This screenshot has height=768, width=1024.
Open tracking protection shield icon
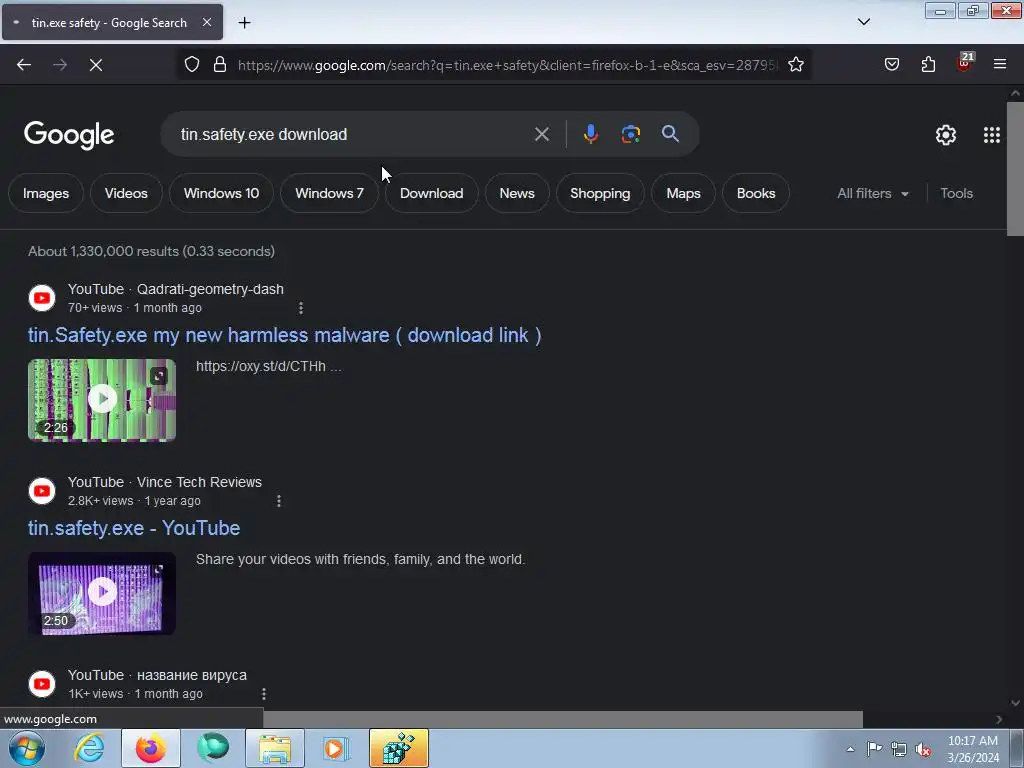[192, 65]
